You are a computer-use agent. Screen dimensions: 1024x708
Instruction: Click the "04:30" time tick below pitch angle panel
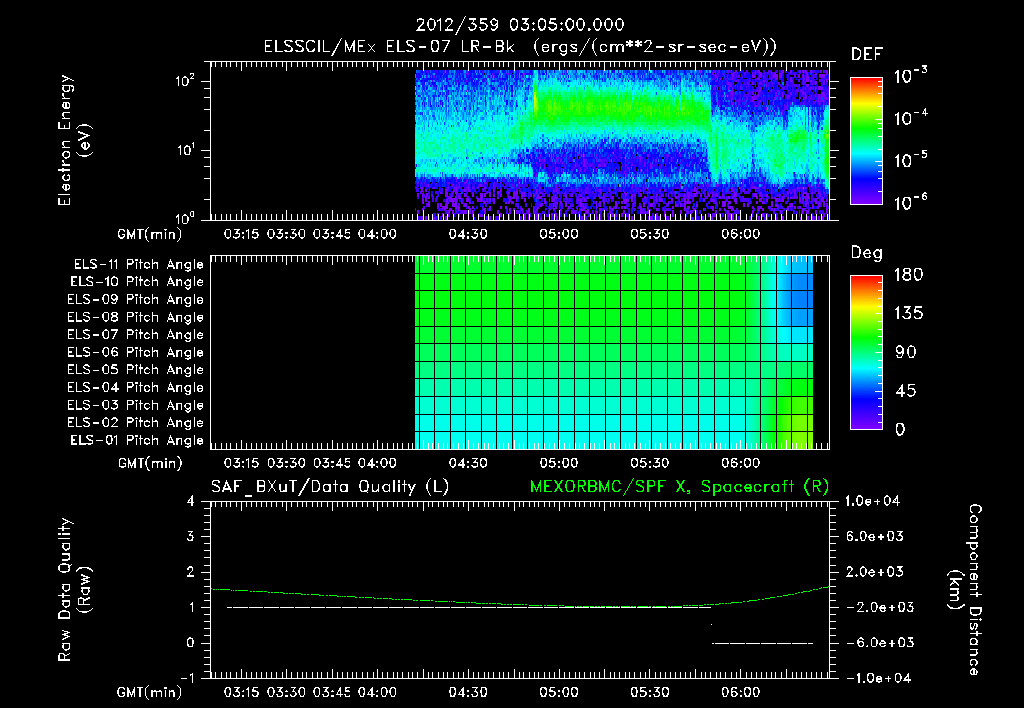[468, 463]
